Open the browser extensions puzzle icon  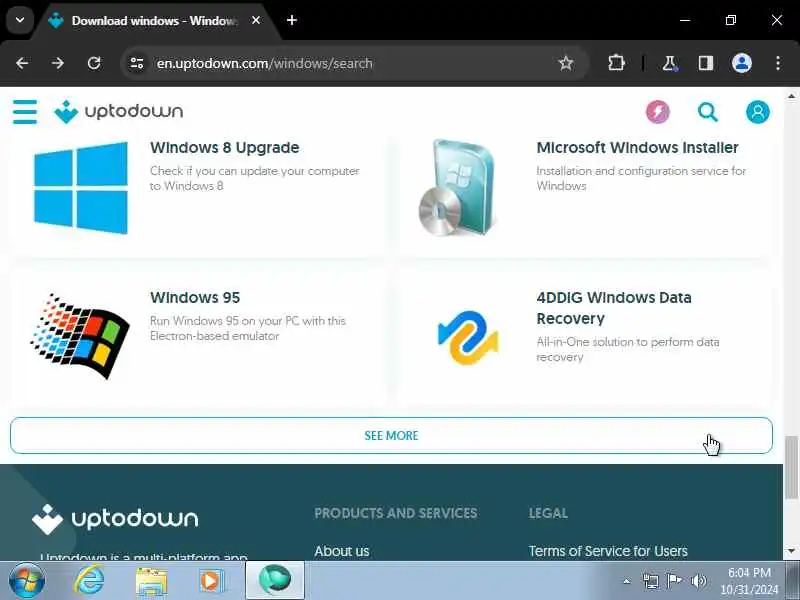coord(616,63)
